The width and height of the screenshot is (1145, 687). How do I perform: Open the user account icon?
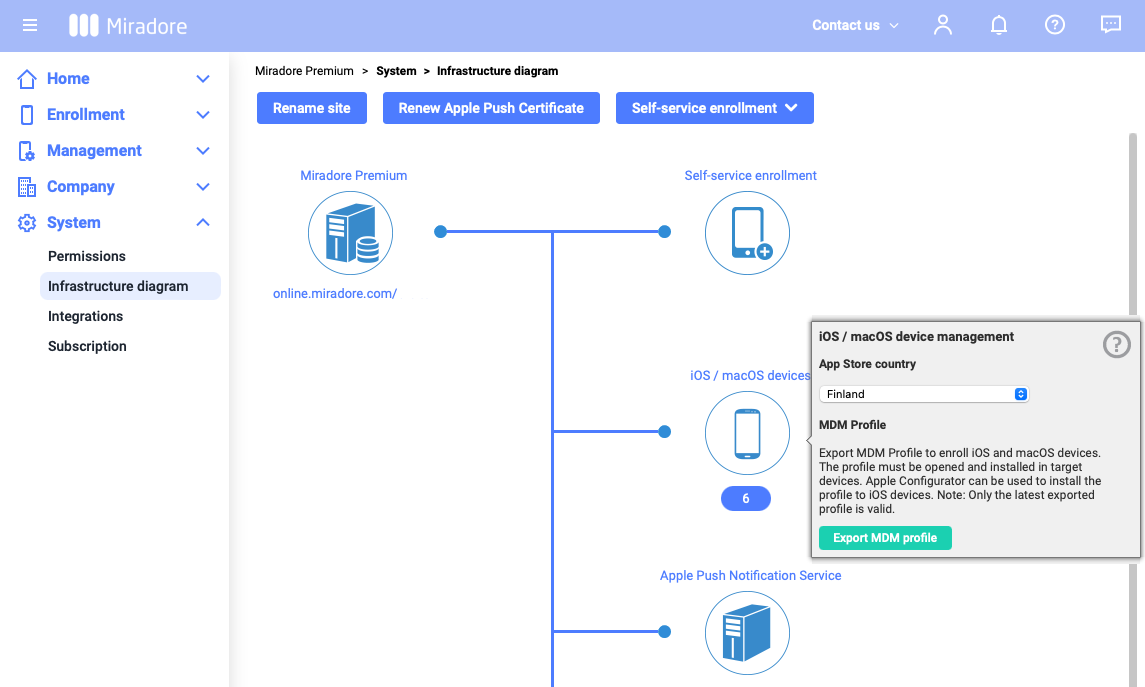tap(943, 26)
